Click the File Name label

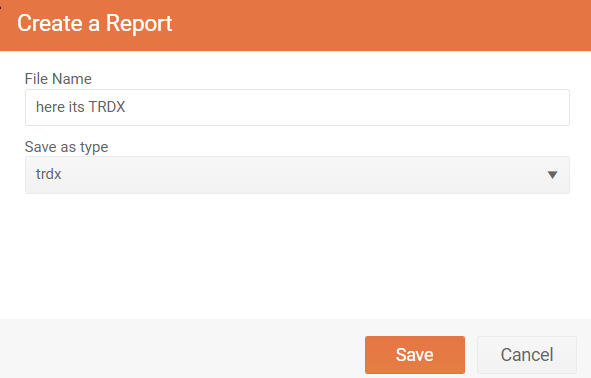pyautogui.click(x=58, y=79)
